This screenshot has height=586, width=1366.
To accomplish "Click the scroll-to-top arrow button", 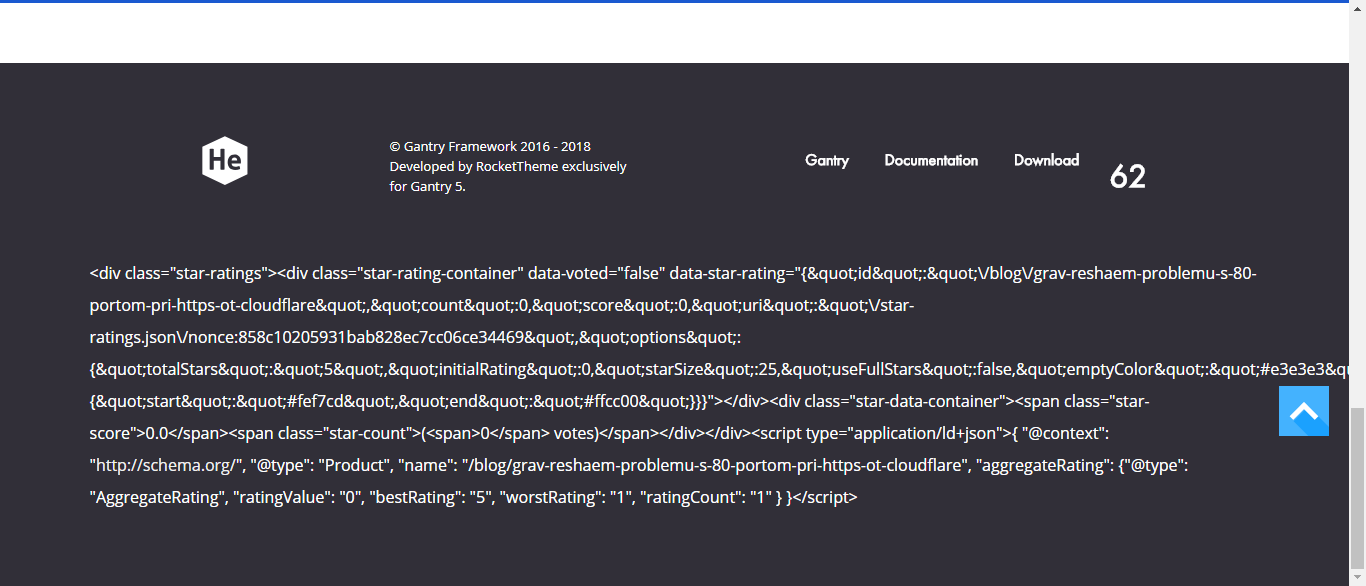I will 1304,411.
